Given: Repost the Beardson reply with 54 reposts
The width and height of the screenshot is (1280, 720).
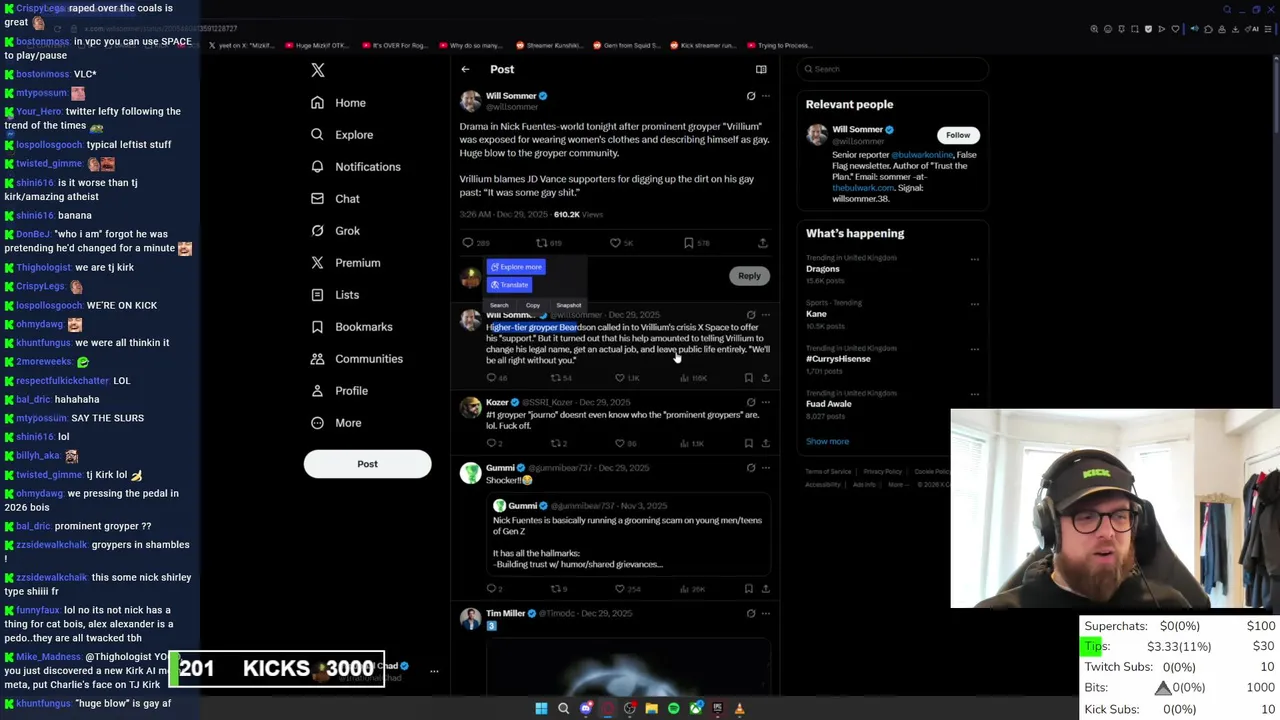Looking at the screenshot, I should click(555, 378).
